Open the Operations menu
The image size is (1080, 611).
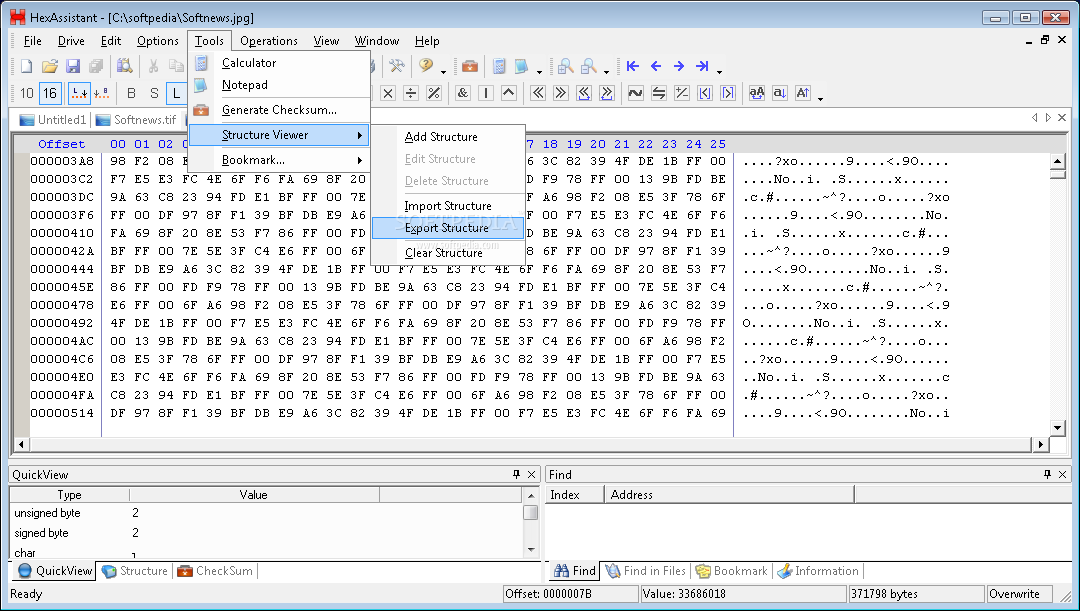click(269, 41)
